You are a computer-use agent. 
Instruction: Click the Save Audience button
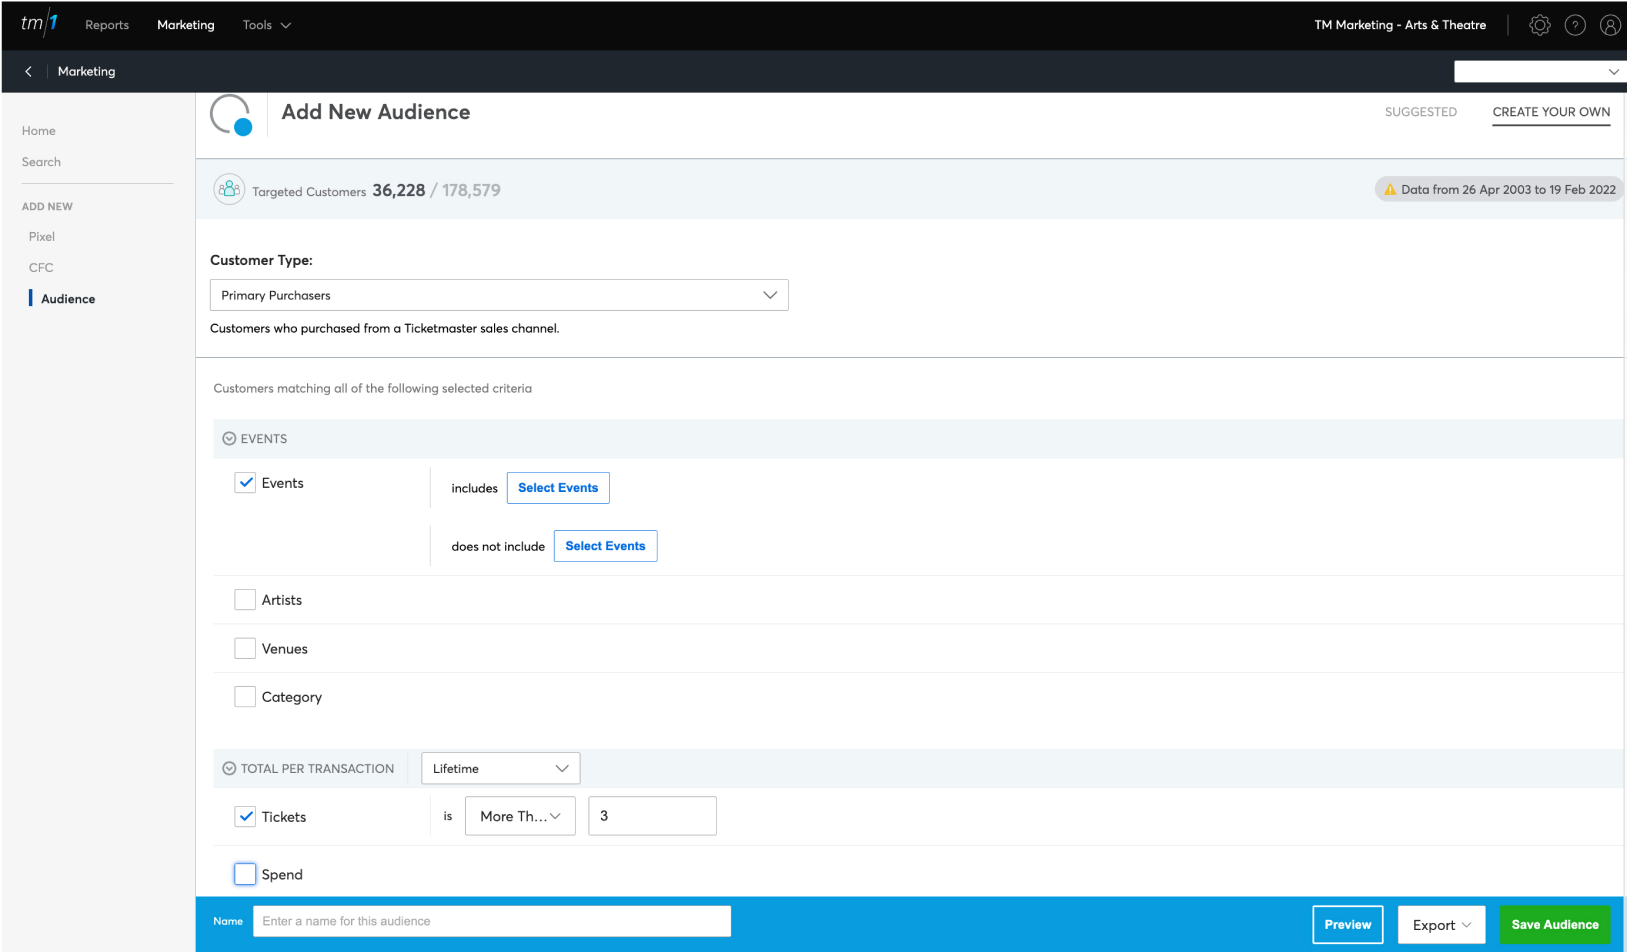(1555, 925)
